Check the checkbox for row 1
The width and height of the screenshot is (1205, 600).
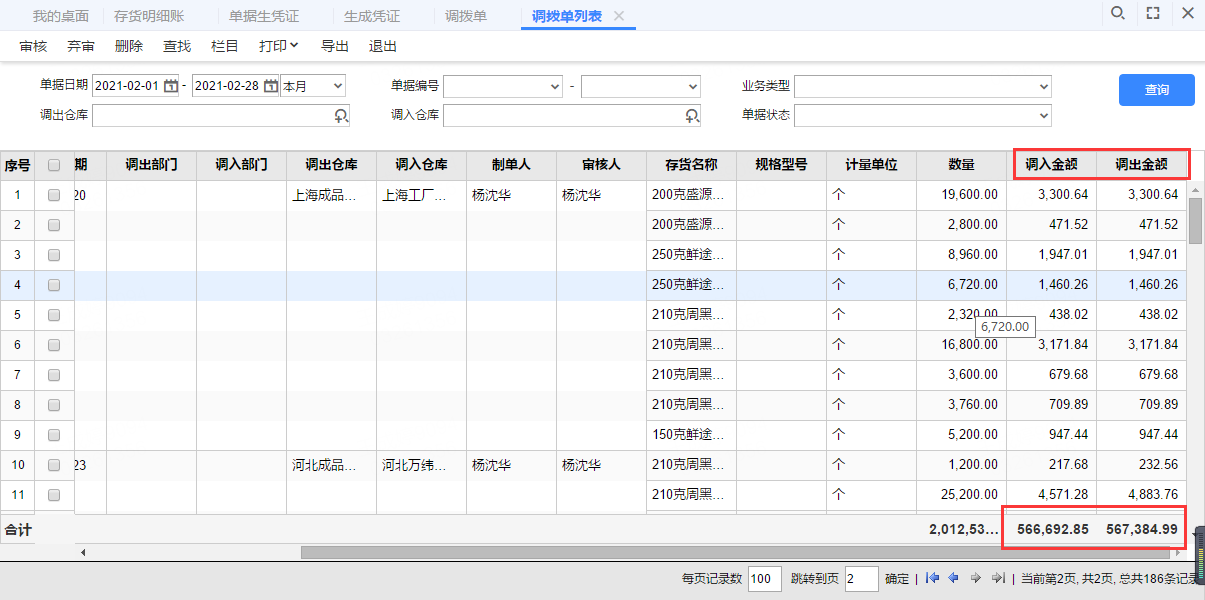54,195
